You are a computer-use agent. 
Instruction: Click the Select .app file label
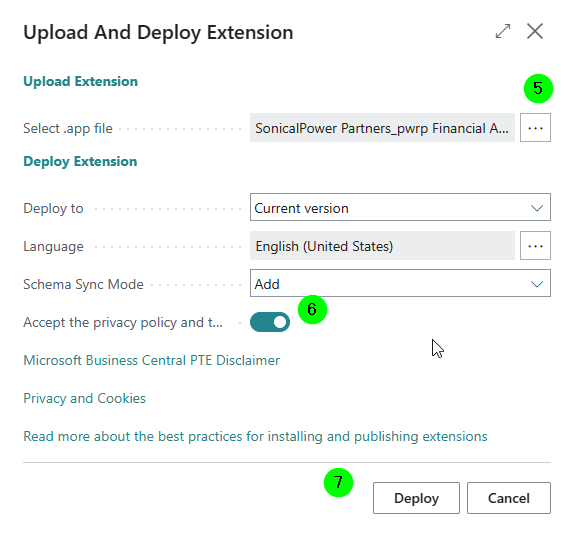tap(68, 128)
